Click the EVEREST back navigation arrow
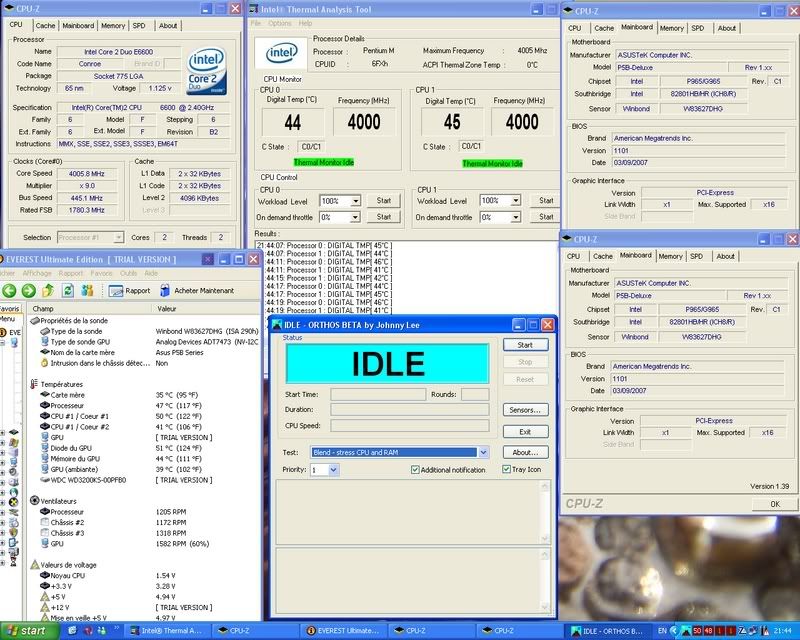 (10, 290)
